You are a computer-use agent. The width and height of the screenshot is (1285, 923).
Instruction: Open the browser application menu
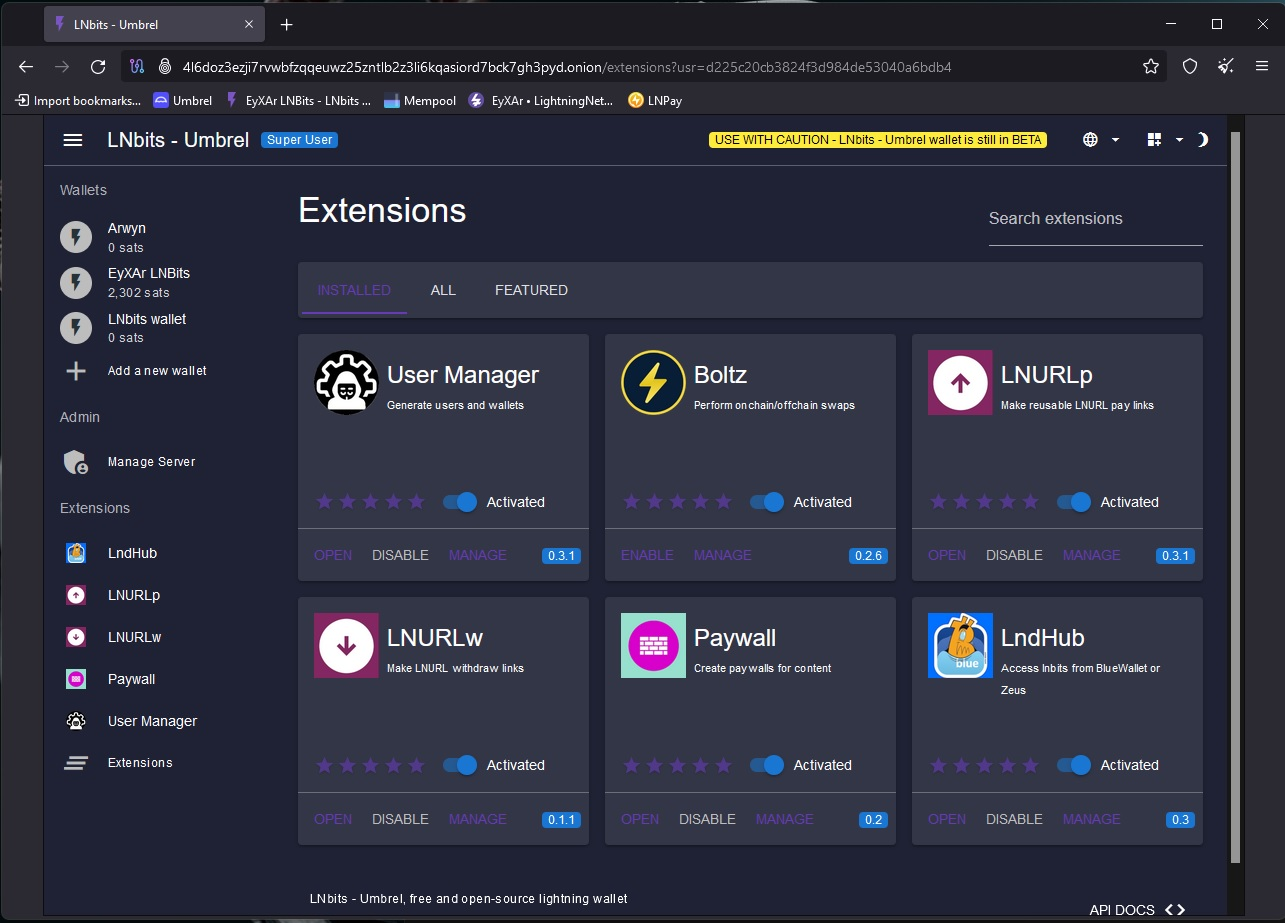tap(1262, 66)
